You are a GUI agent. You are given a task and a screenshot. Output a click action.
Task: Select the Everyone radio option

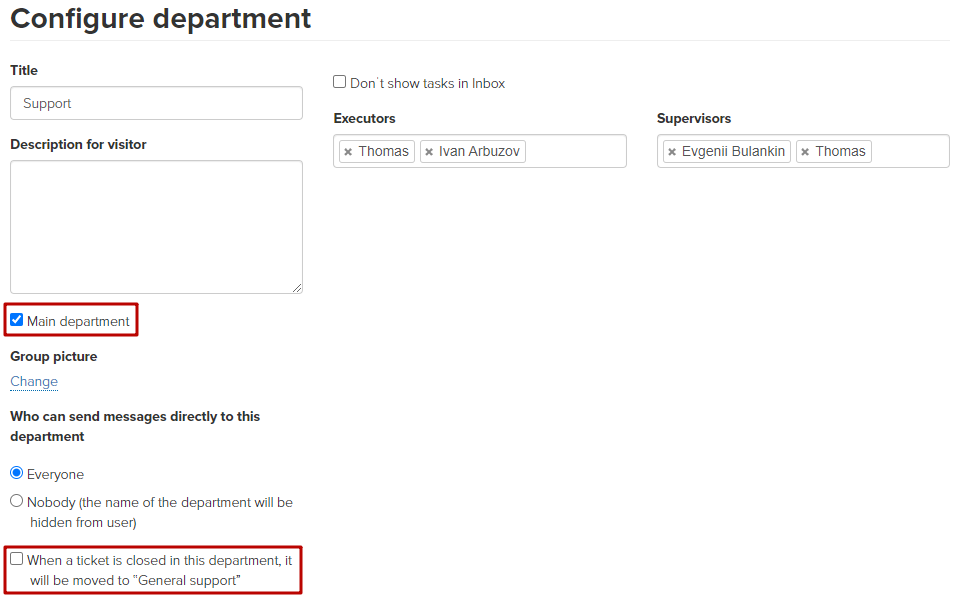tap(16, 473)
